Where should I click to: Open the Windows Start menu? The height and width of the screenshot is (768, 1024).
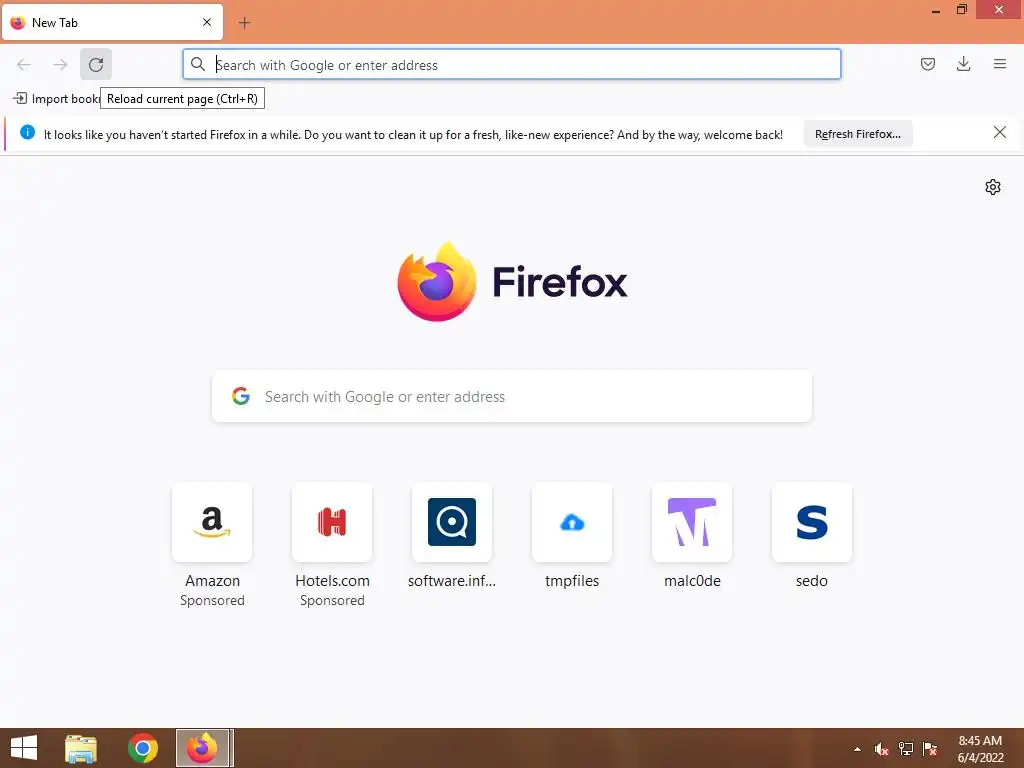click(x=24, y=748)
